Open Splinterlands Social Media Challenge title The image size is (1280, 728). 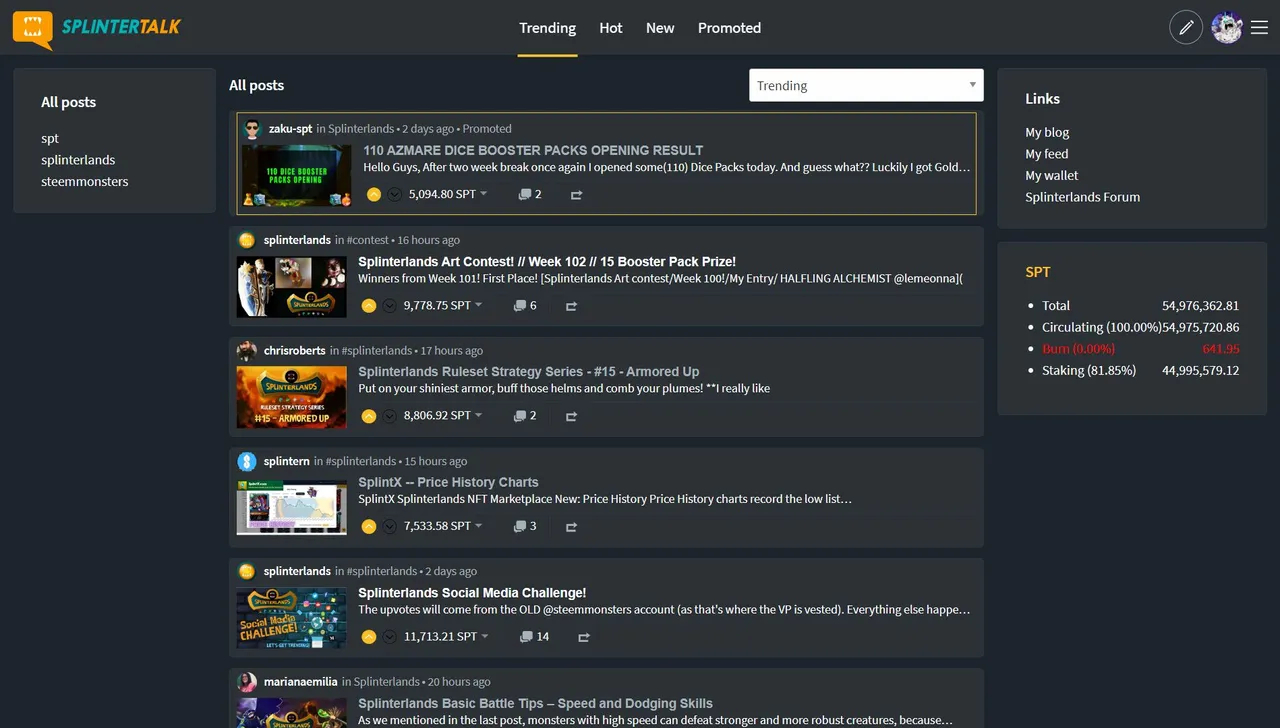(472, 593)
